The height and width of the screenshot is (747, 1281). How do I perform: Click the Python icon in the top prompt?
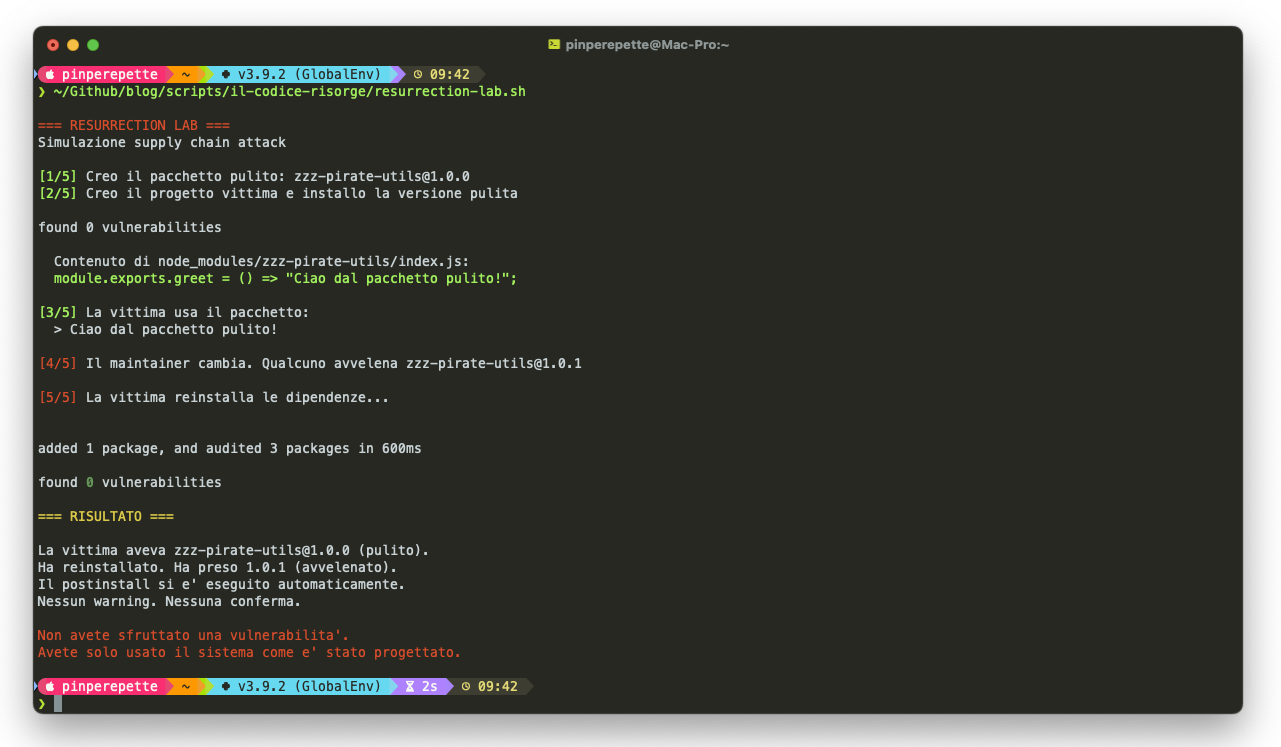click(x=226, y=74)
